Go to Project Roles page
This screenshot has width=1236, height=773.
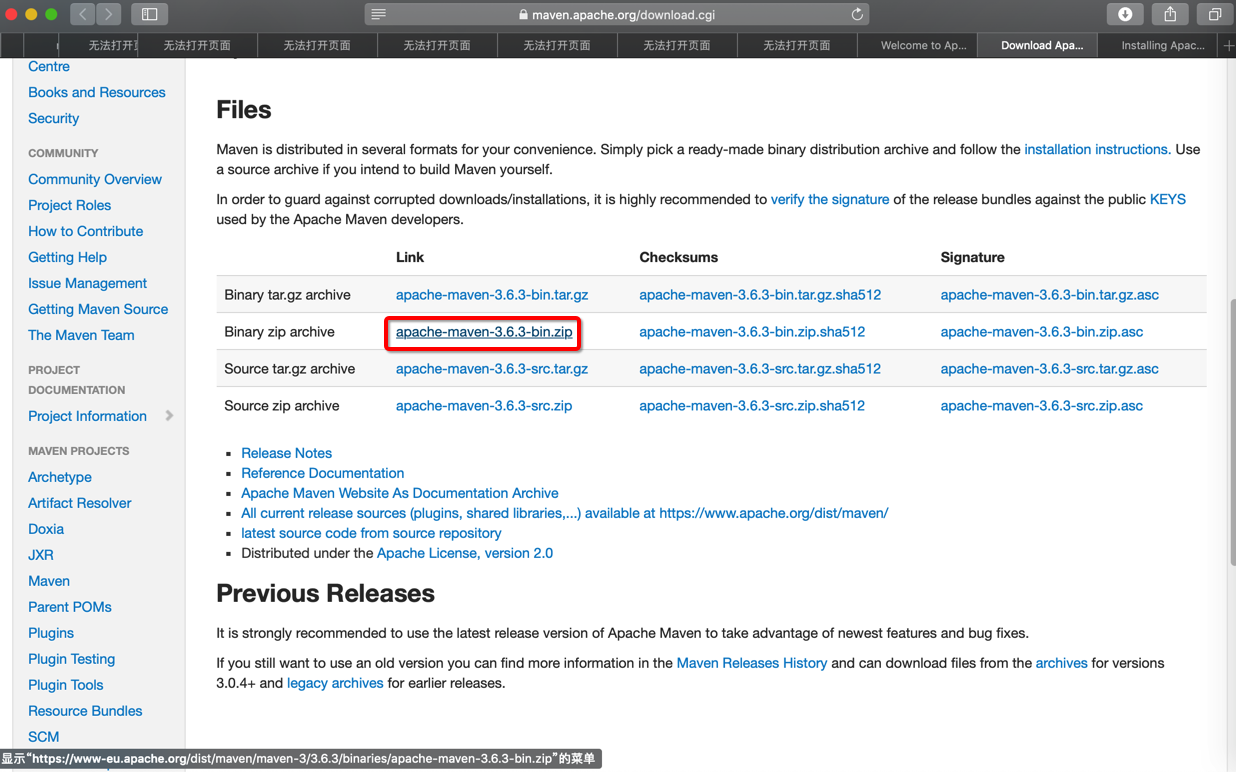click(69, 205)
